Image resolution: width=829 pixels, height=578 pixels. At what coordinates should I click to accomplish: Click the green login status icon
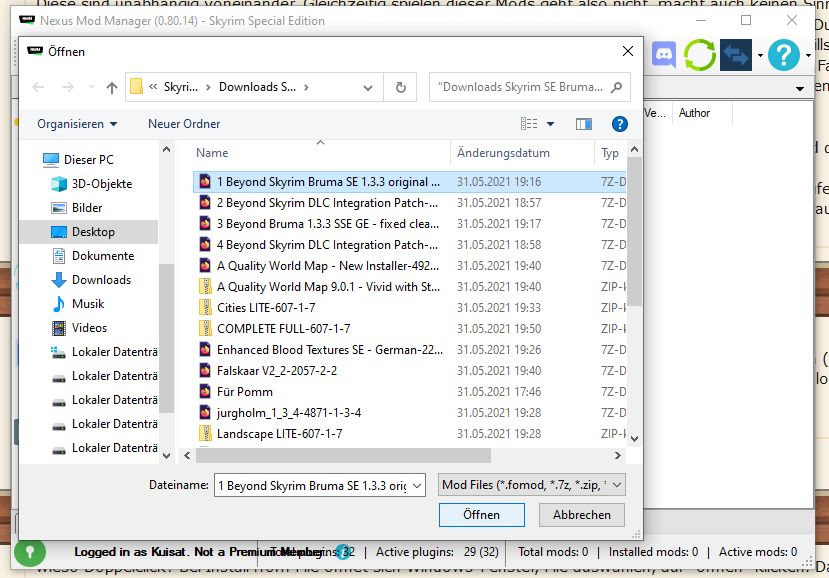click(29, 551)
